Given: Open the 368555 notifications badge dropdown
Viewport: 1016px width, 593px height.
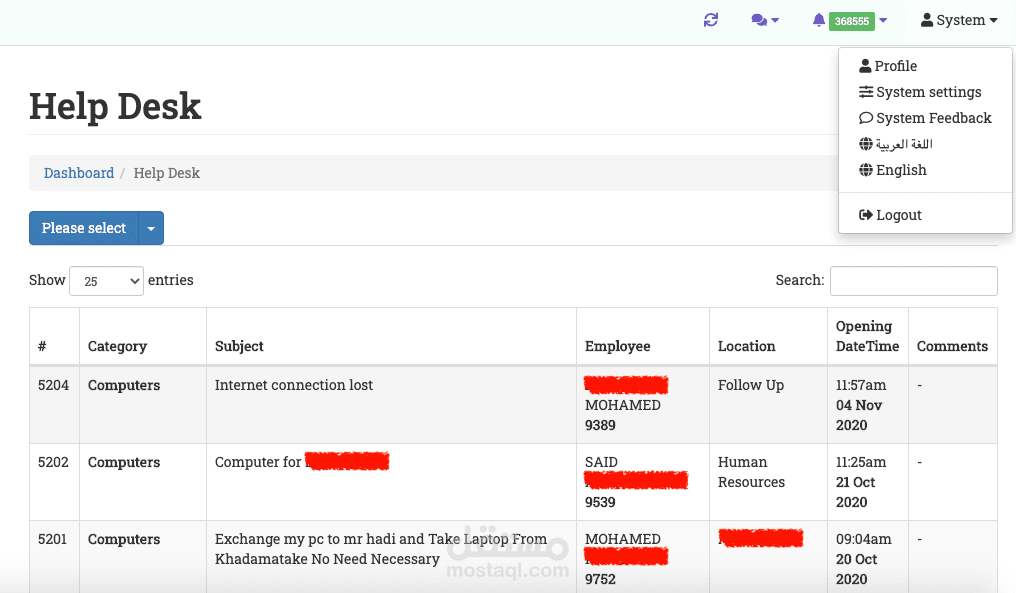Looking at the screenshot, I should [854, 21].
